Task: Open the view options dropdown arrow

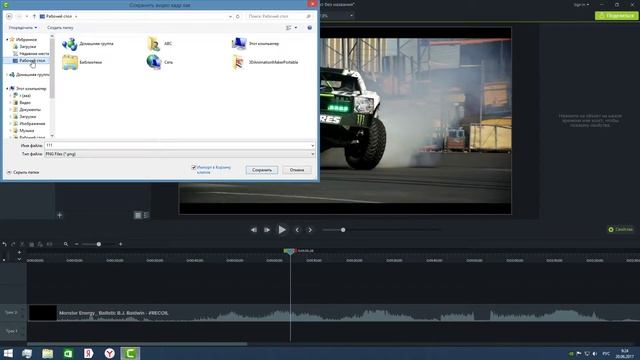Action: coord(296,28)
